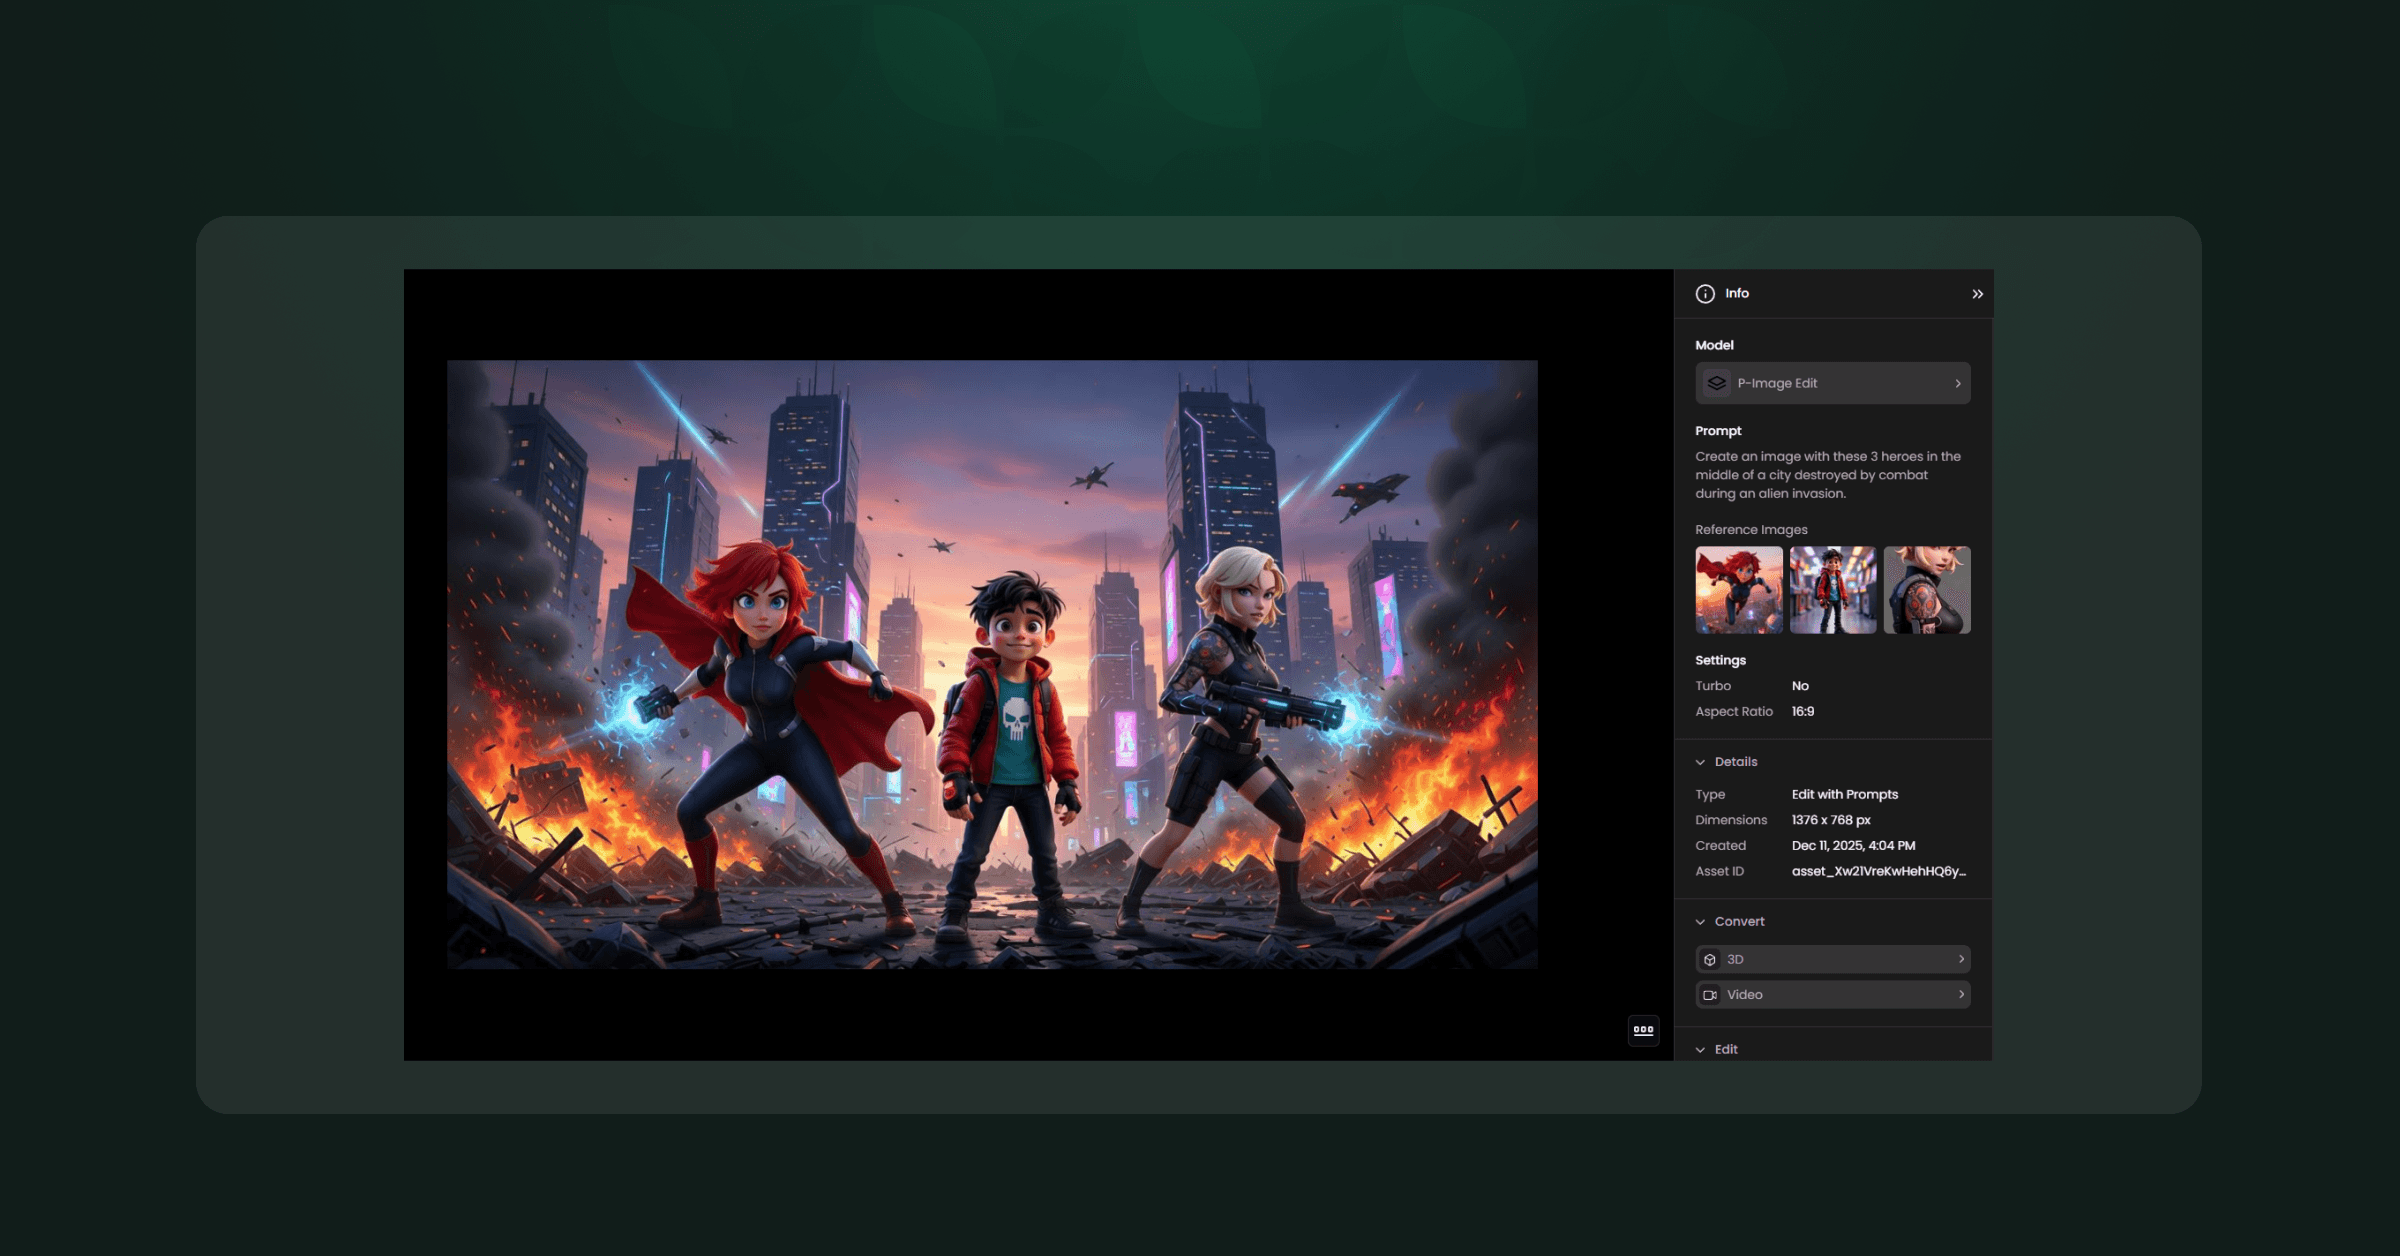This screenshot has height=1256, width=2400.
Task: Open the filmstrip icon below the image
Action: pyautogui.click(x=1643, y=1030)
